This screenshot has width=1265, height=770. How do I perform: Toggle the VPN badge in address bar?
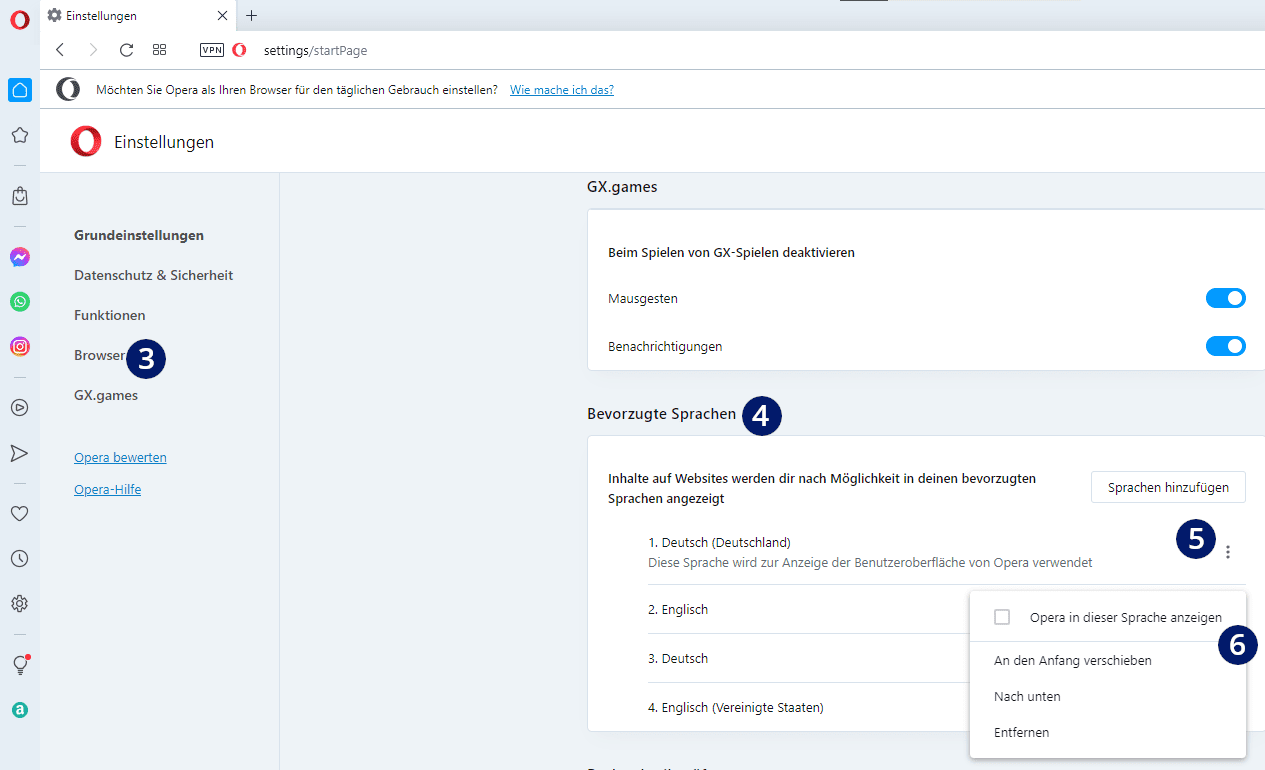tap(212, 50)
